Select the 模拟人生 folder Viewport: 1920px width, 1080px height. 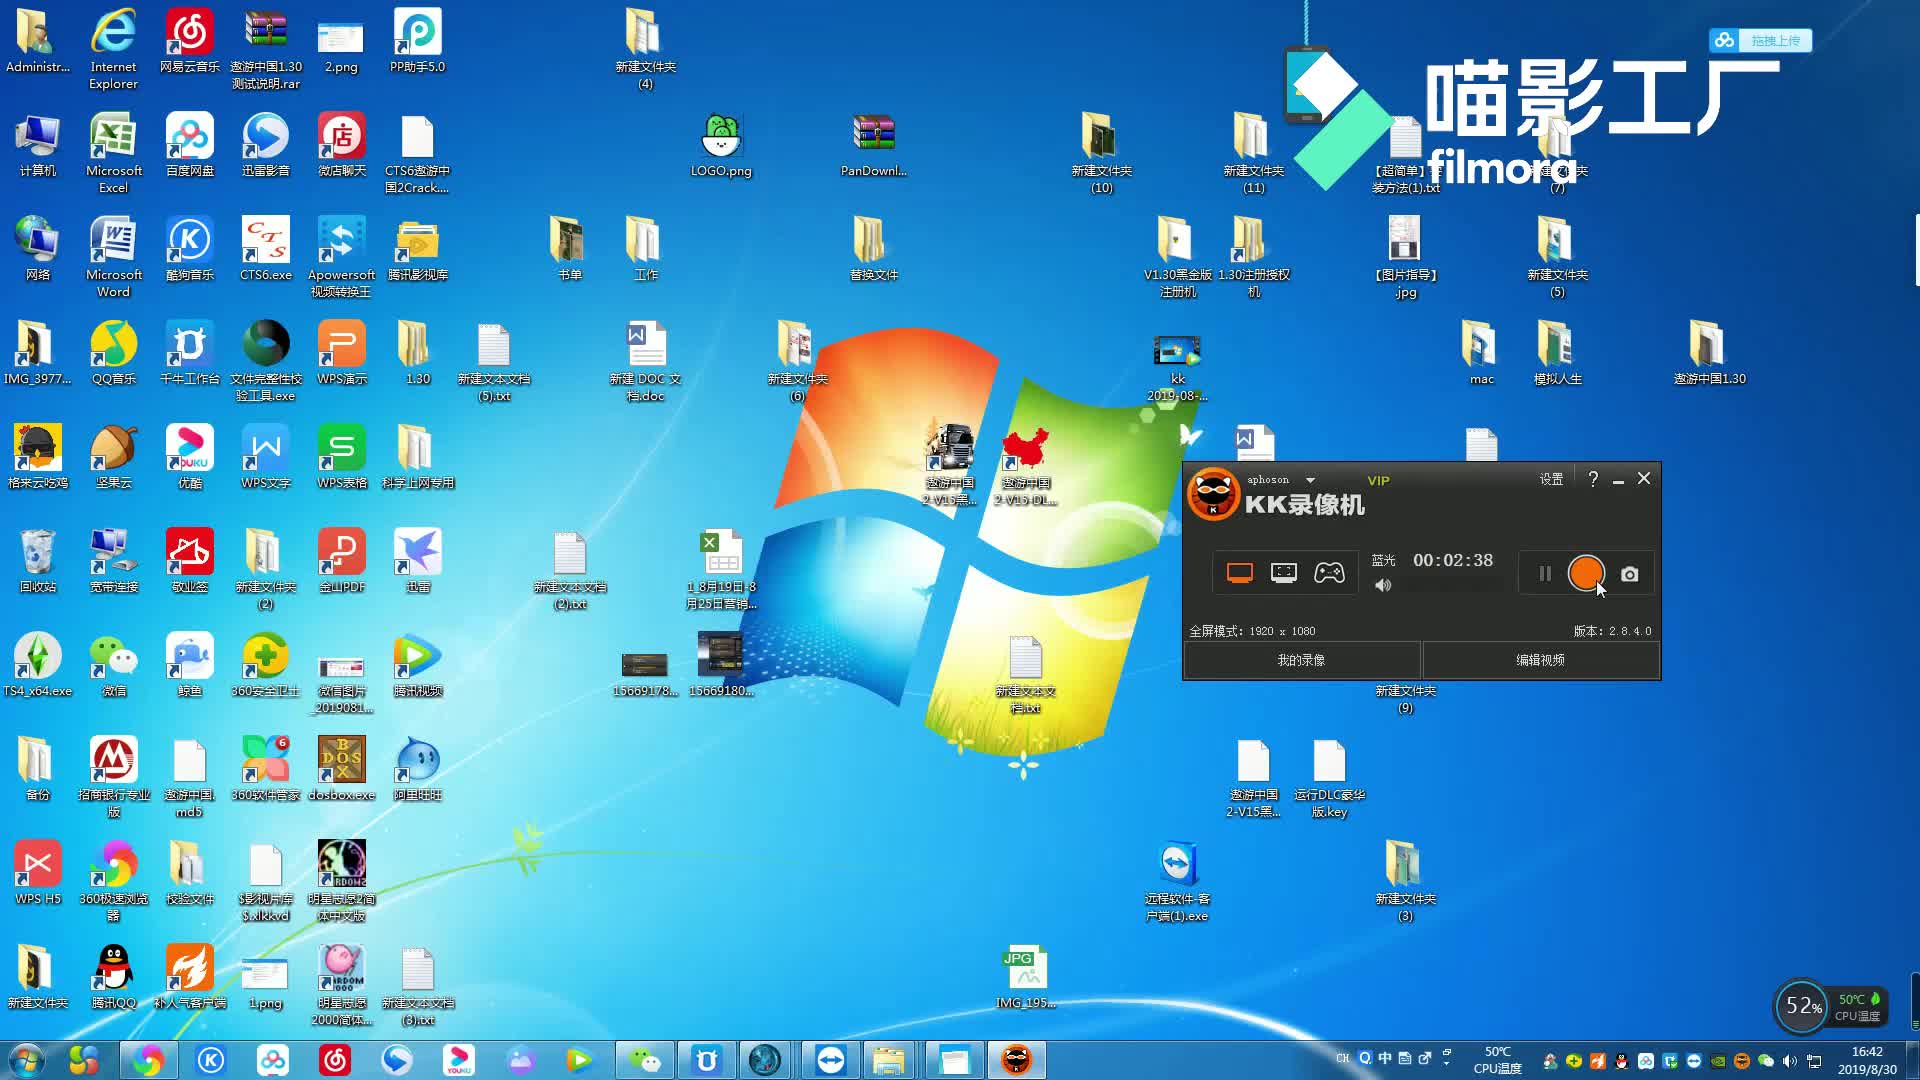click(1557, 352)
